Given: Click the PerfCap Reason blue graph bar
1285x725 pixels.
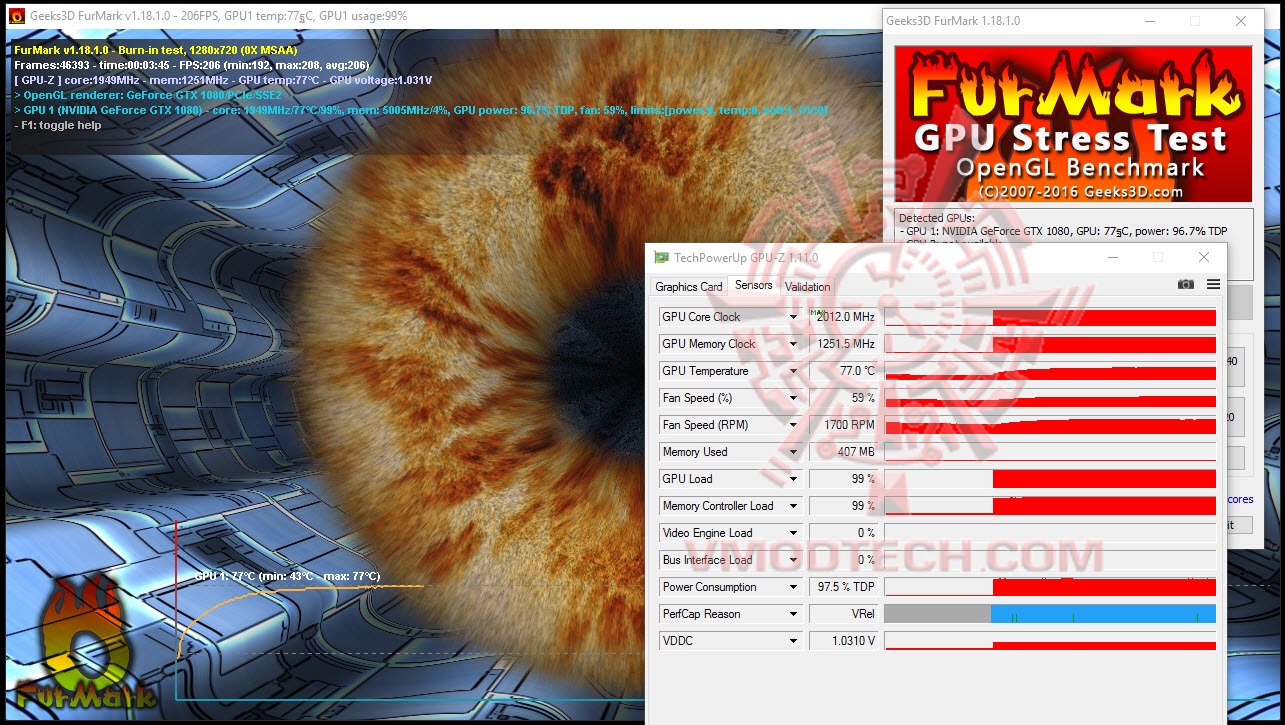Looking at the screenshot, I should 1103,614.
